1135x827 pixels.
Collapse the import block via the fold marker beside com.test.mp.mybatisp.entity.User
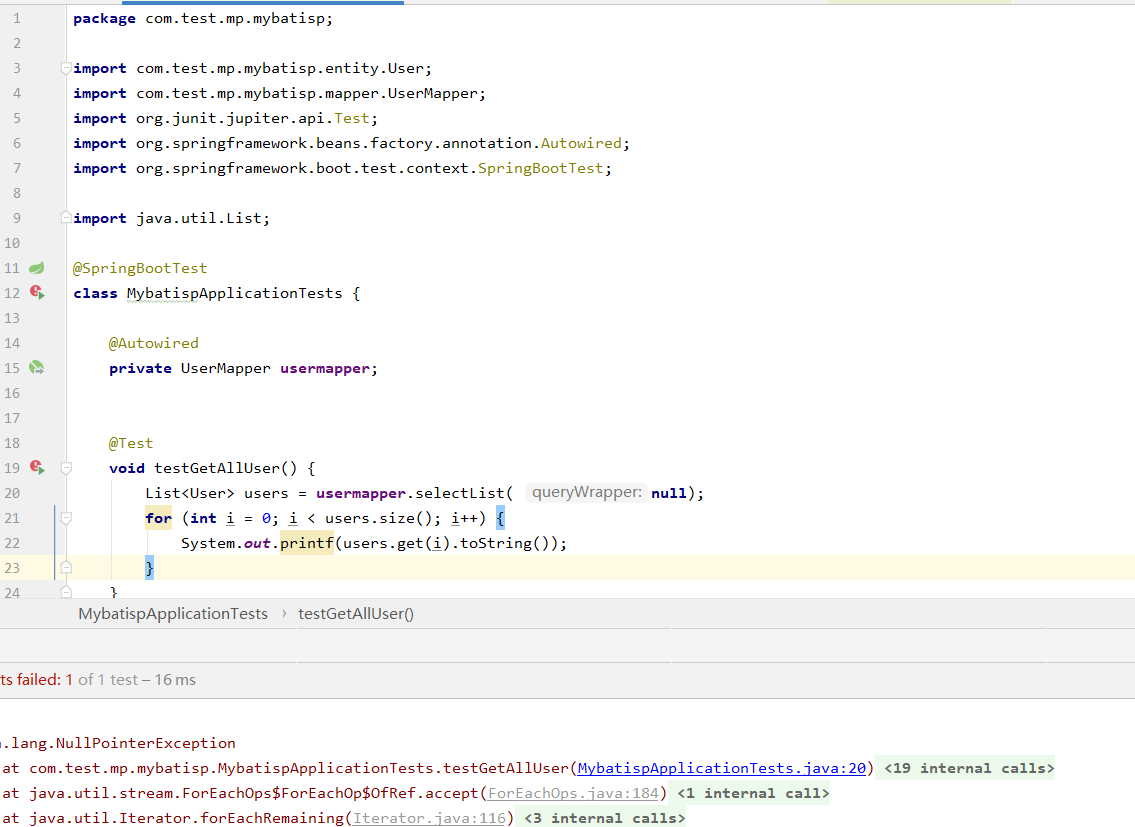(x=66, y=68)
